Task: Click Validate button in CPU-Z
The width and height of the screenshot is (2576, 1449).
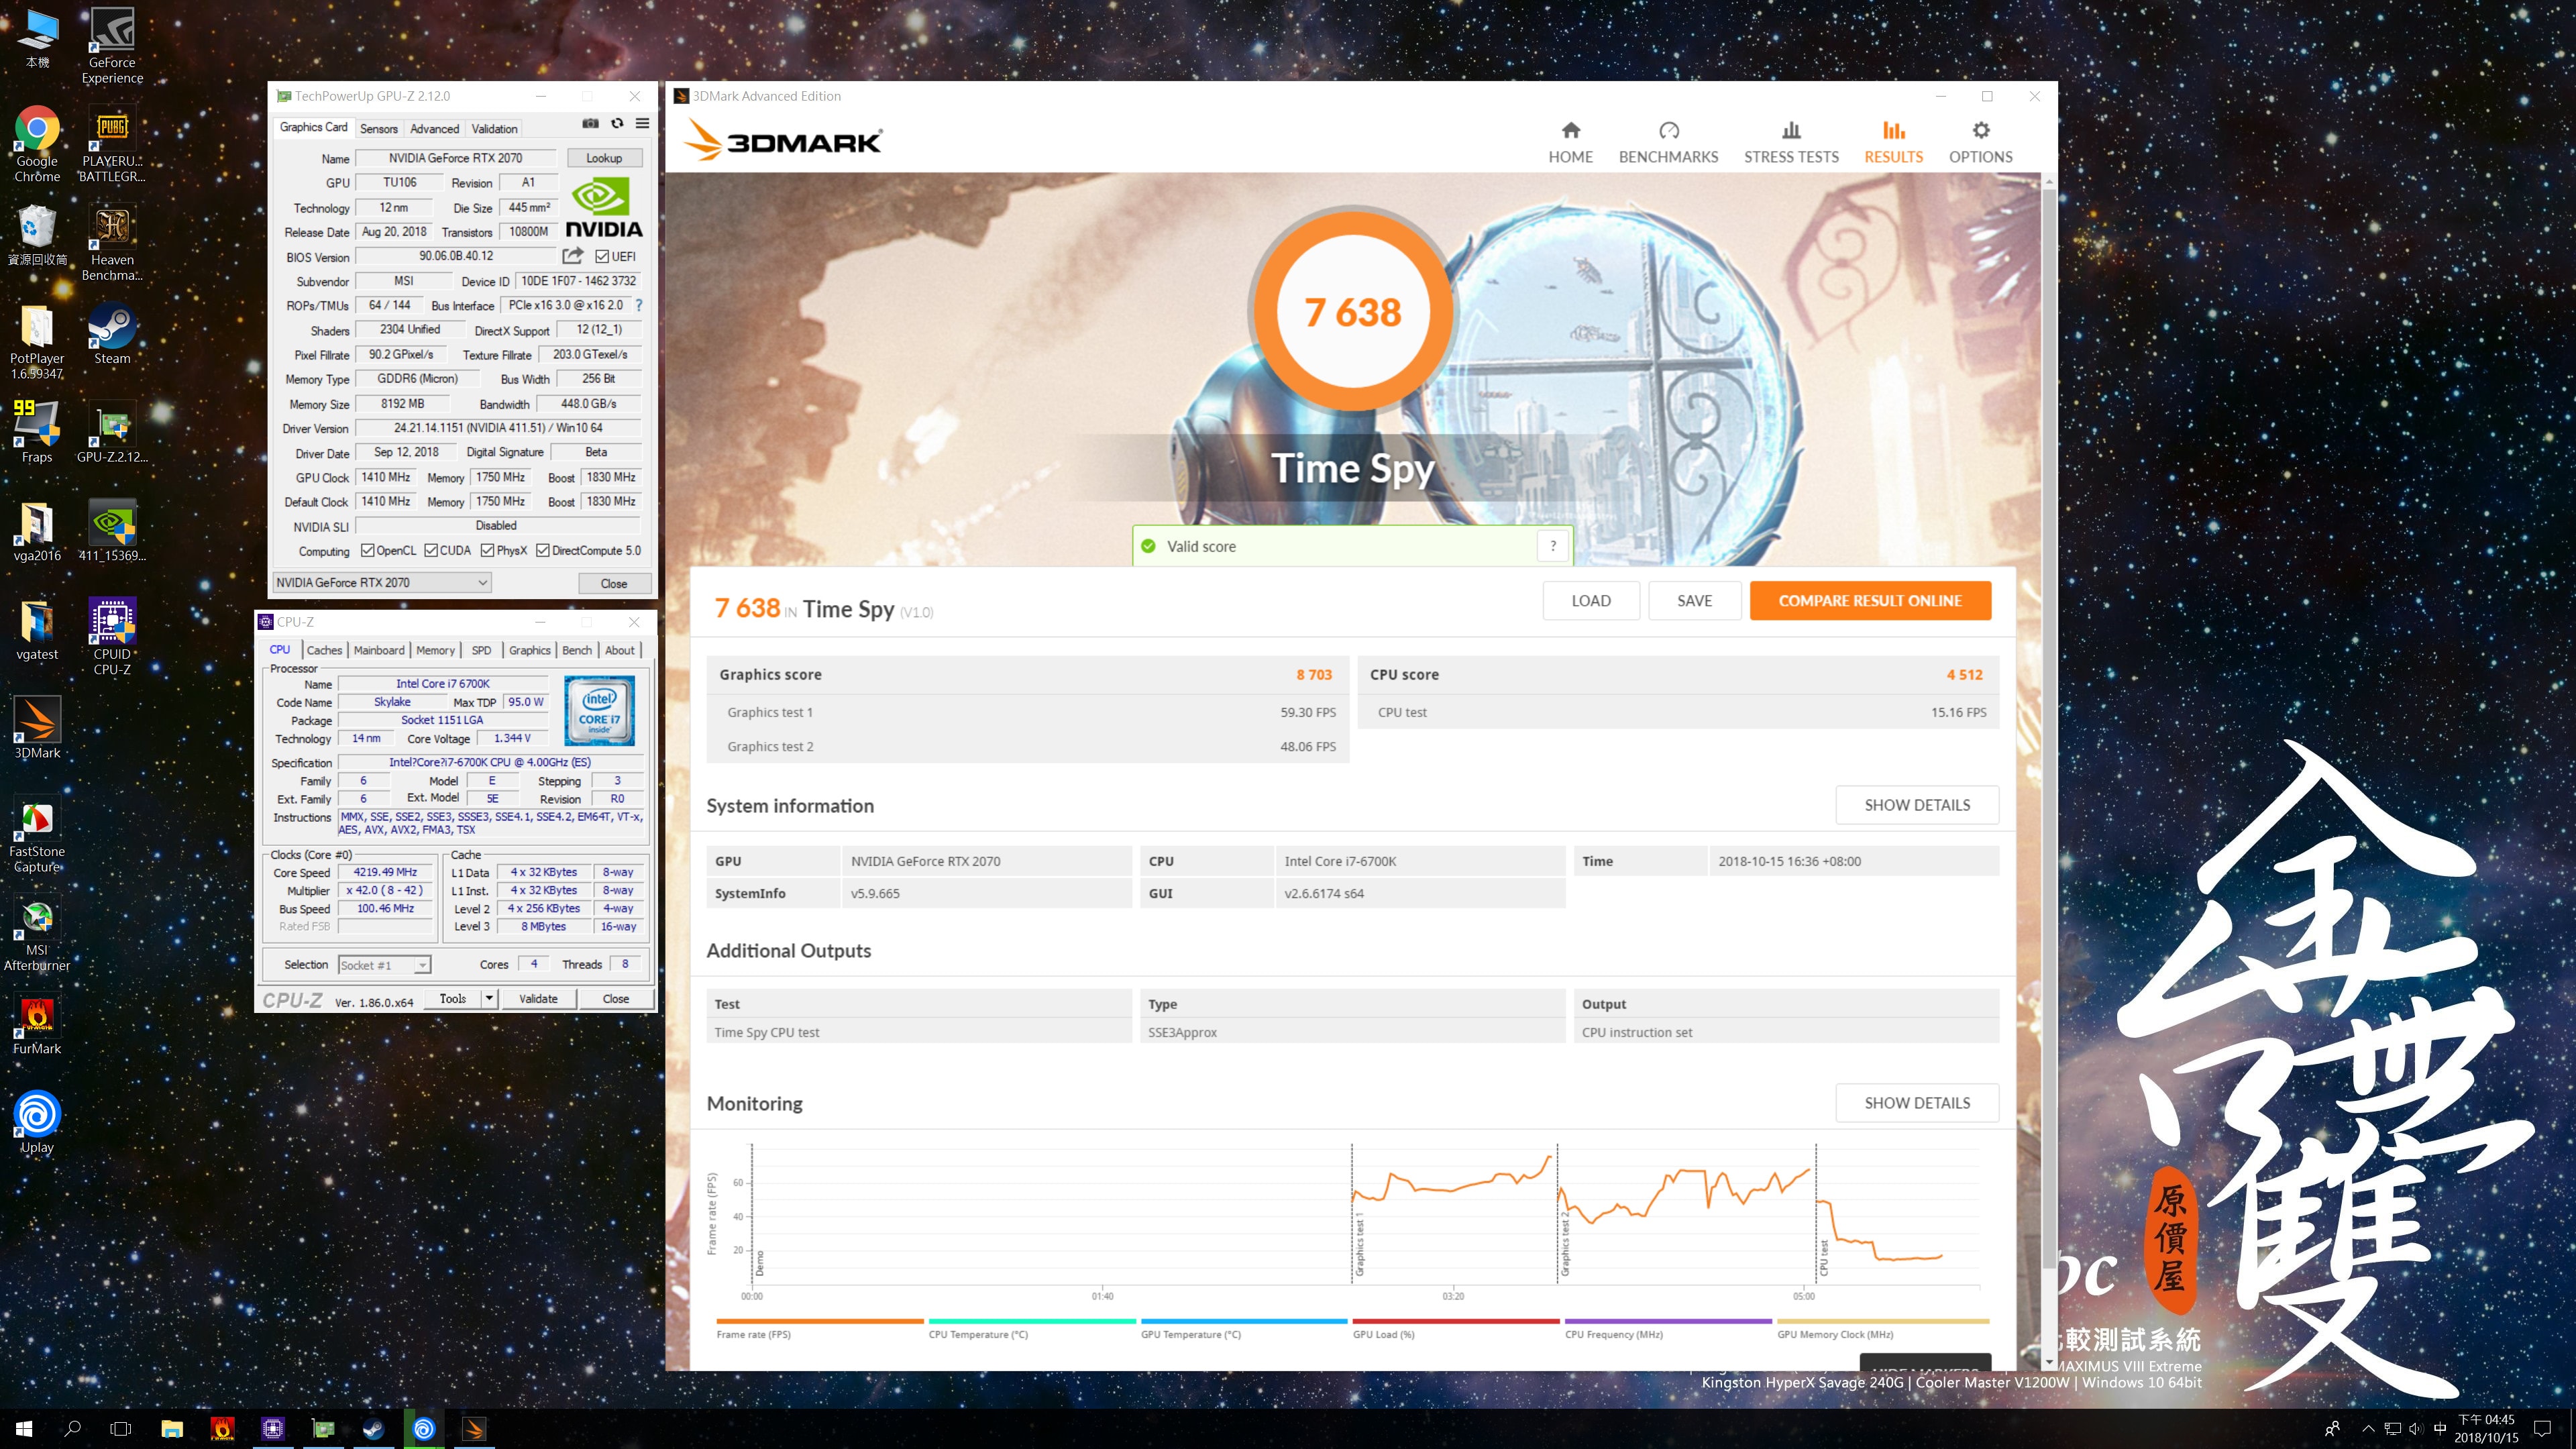Action: (538, 998)
